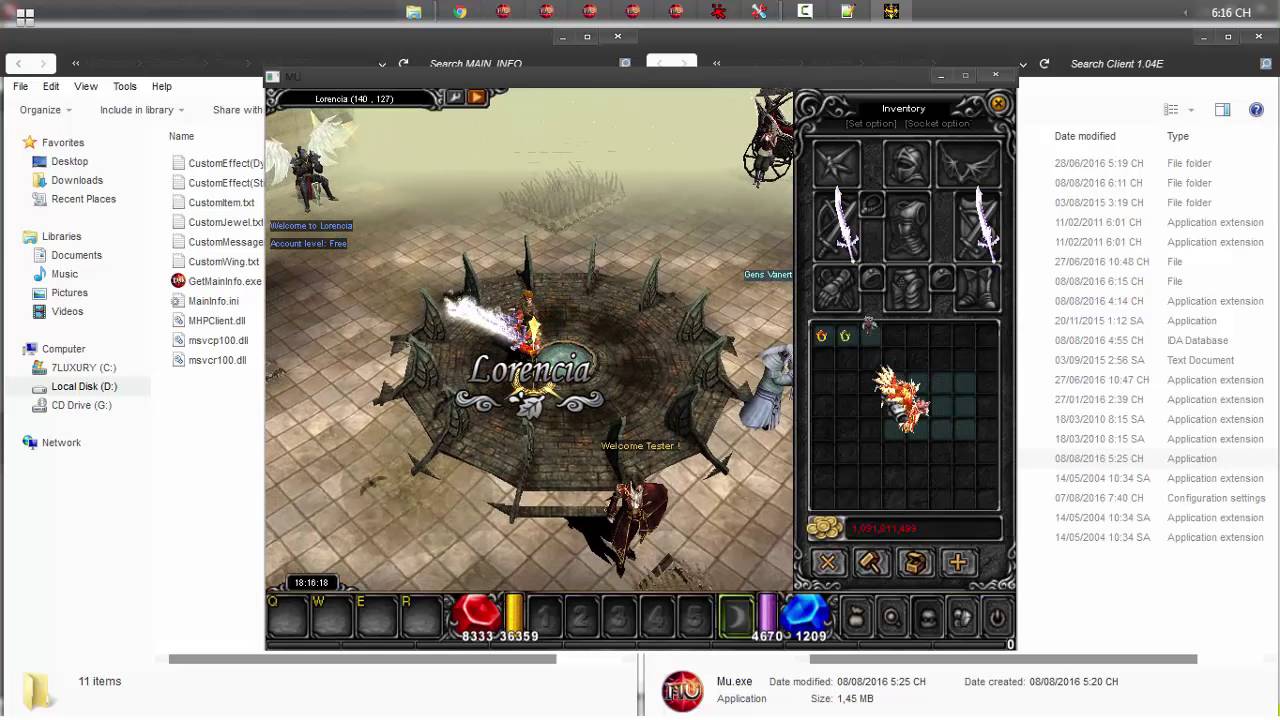Select the Q hotkey slot
Viewport: 1280px width, 720px height.
(287, 615)
